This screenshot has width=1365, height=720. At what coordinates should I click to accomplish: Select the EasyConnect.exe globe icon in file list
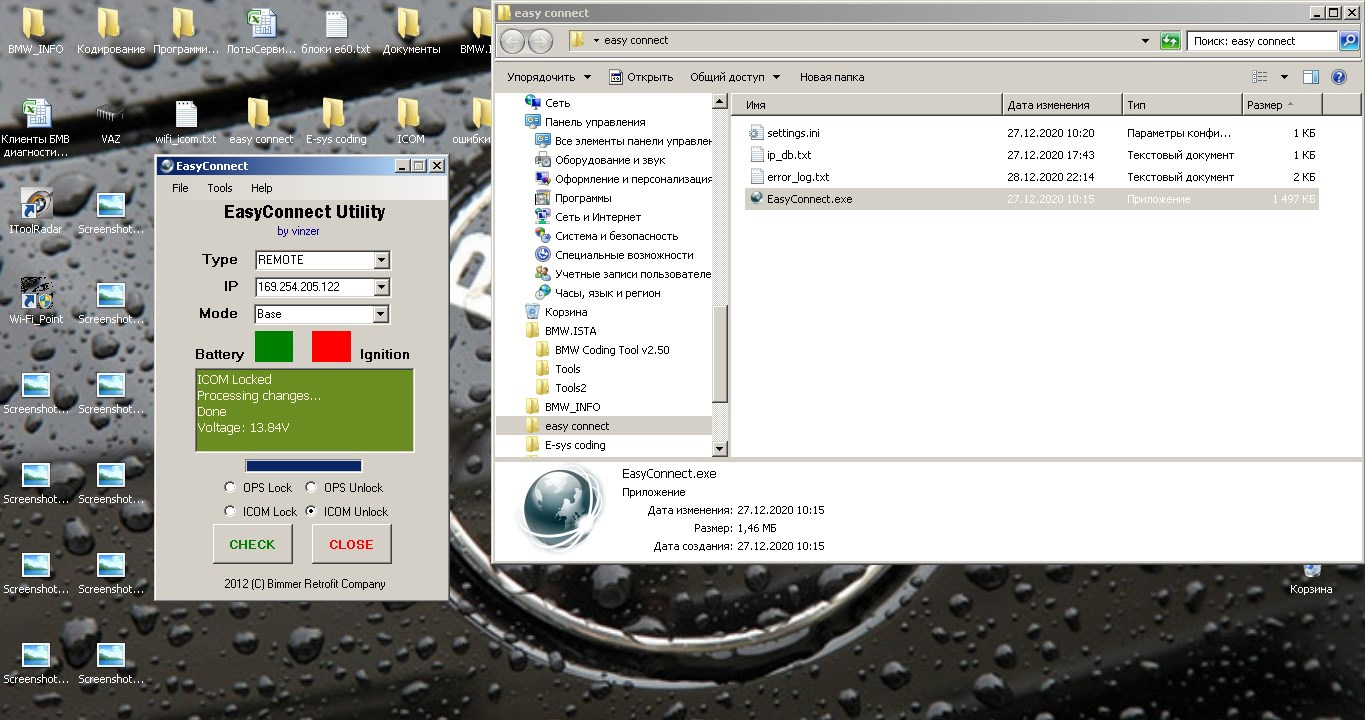[x=756, y=199]
